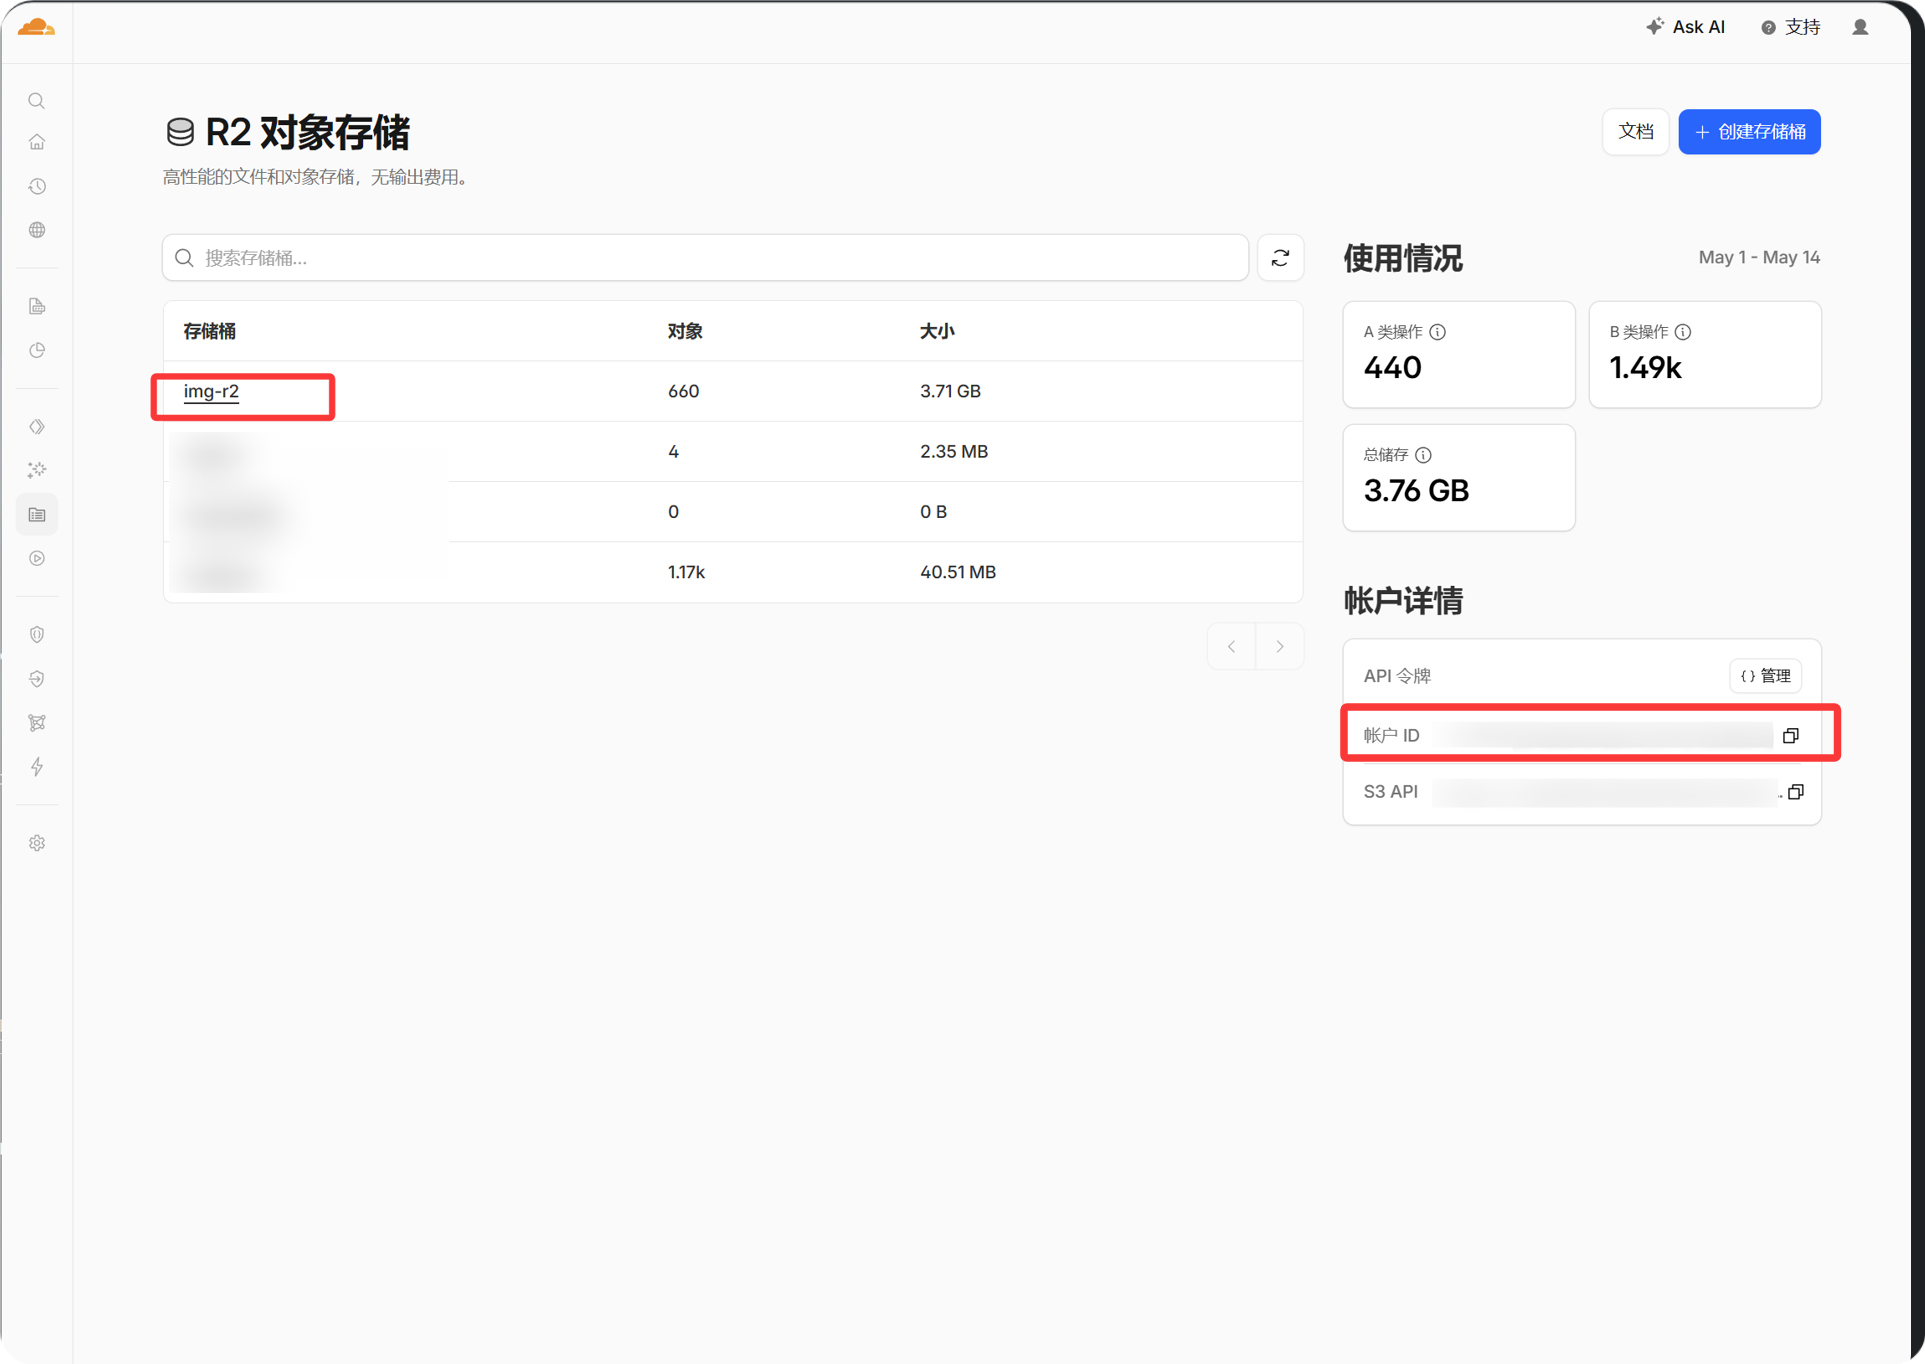
Task: Click the 大小 column header
Action: click(937, 331)
